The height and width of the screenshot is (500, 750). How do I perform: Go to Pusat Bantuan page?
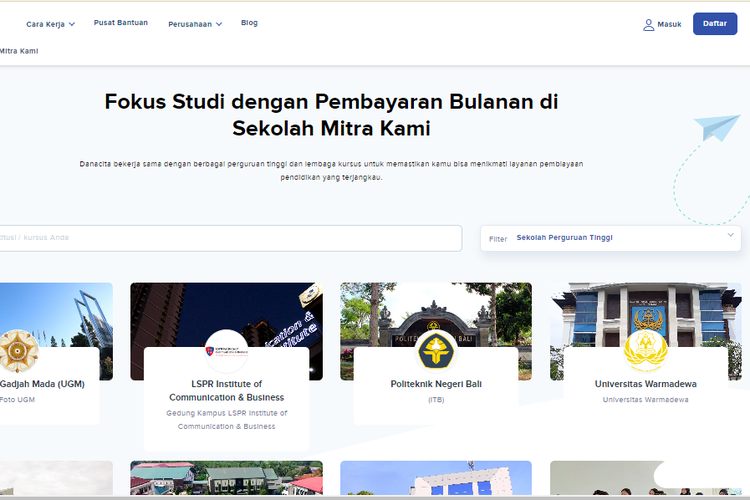tap(121, 22)
